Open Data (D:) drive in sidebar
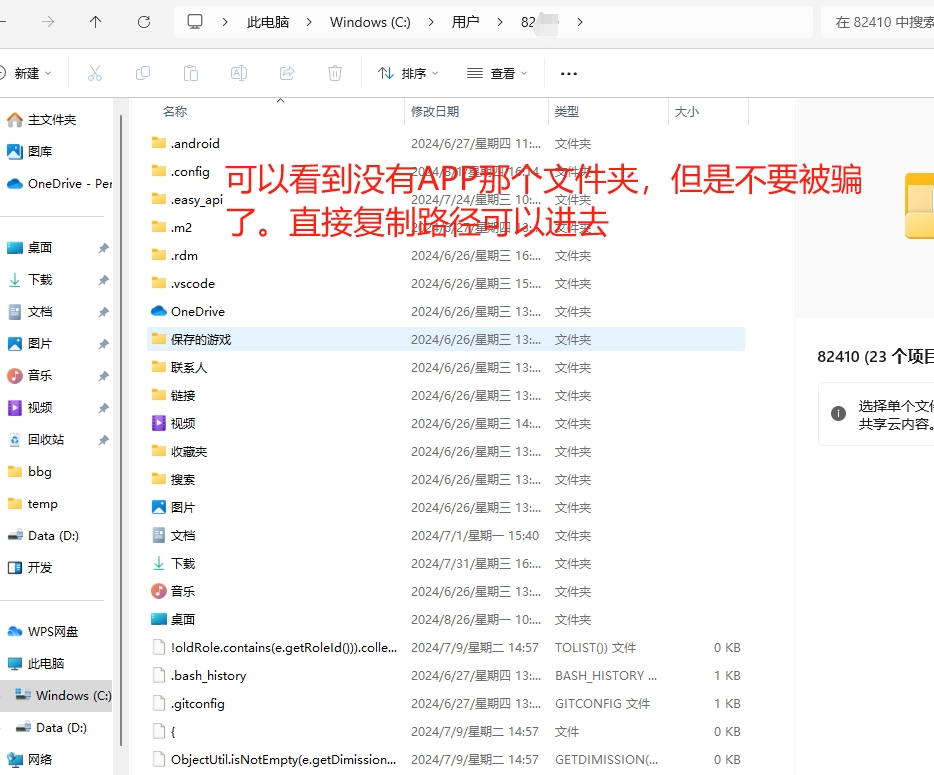The width and height of the screenshot is (934, 775). pyautogui.click(x=54, y=536)
